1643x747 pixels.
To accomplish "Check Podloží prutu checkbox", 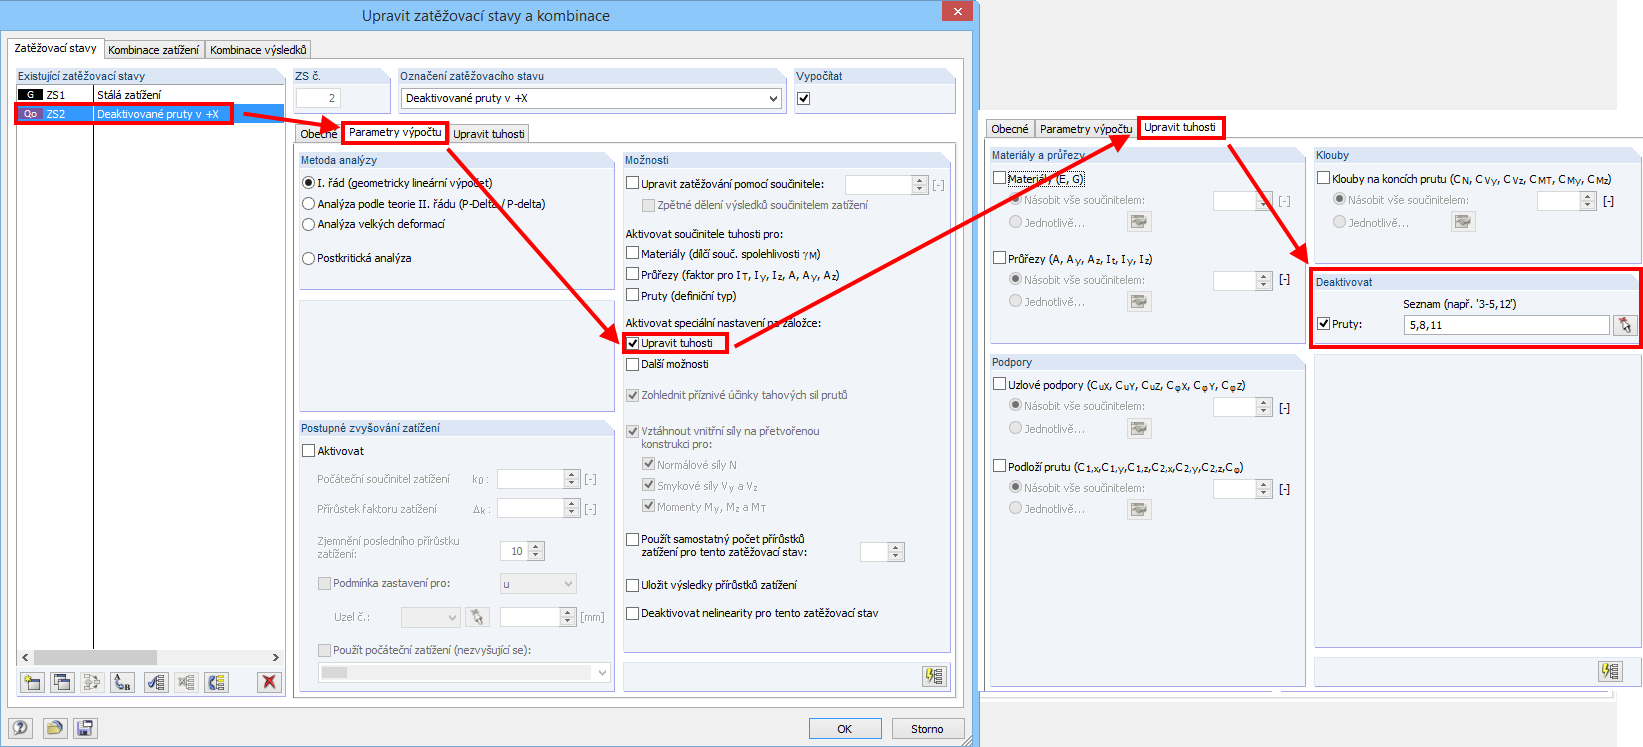I will [x=999, y=466].
